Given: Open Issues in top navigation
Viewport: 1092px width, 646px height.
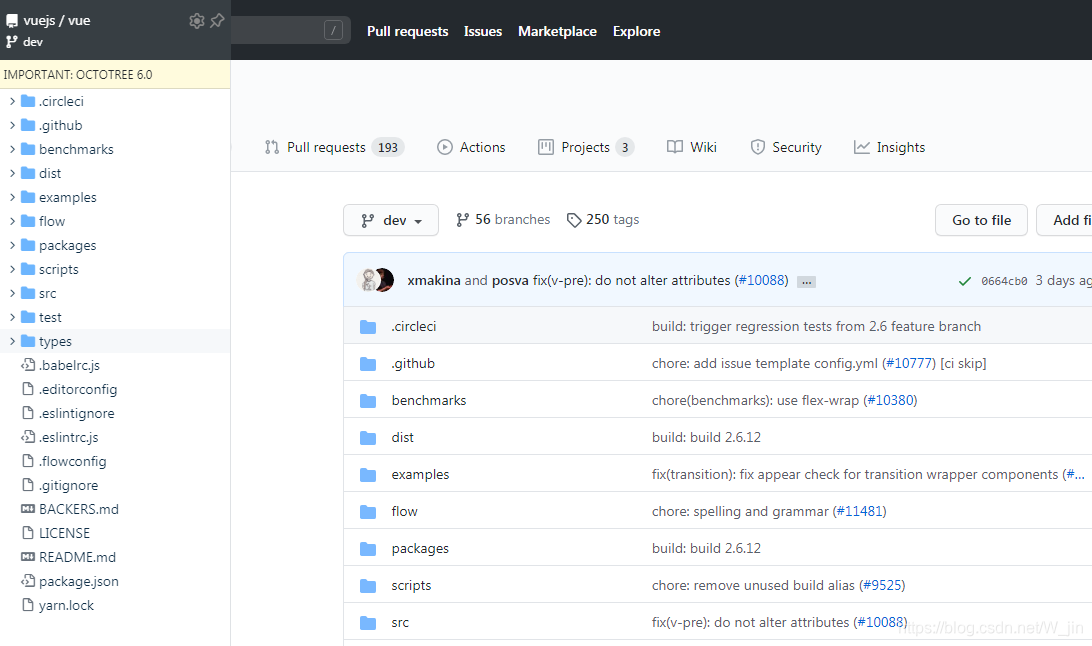Looking at the screenshot, I should pyautogui.click(x=483, y=31).
